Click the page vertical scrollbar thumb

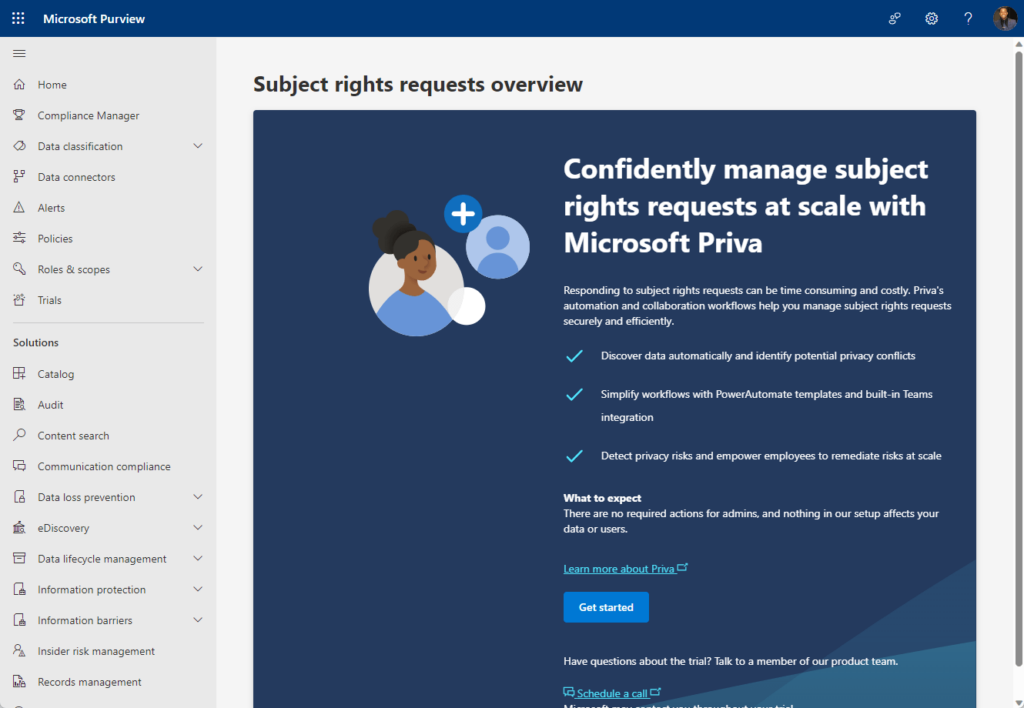(x=1018, y=358)
